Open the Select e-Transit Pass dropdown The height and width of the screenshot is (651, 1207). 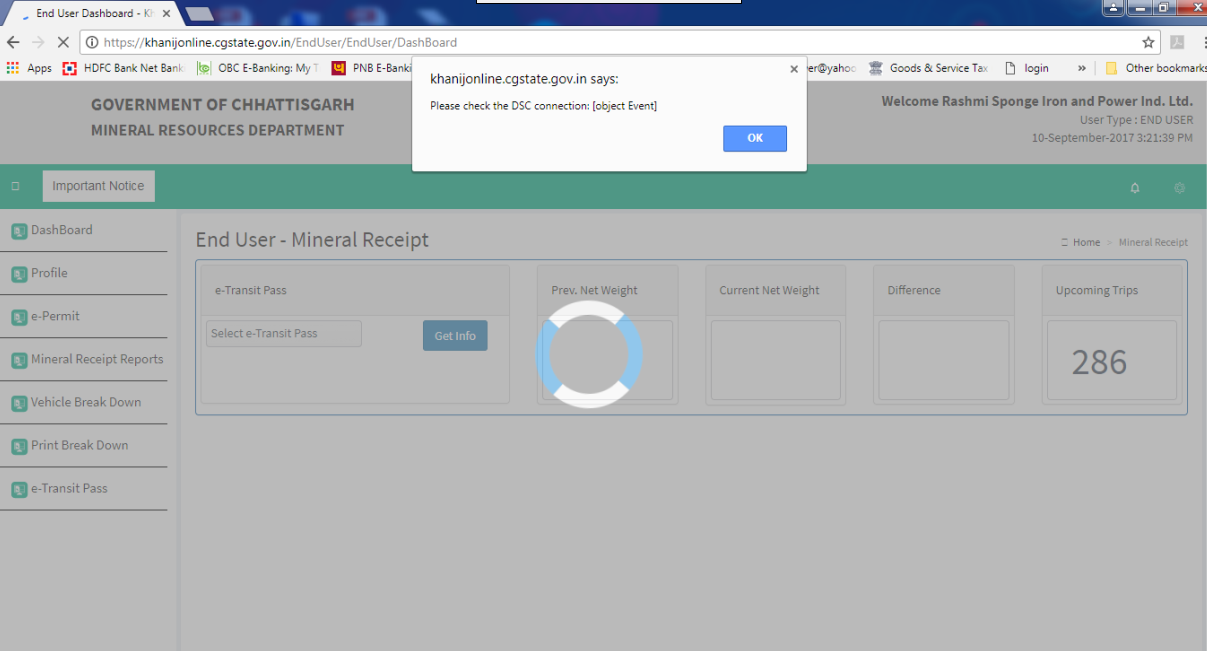pyautogui.click(x=283, y=333)
